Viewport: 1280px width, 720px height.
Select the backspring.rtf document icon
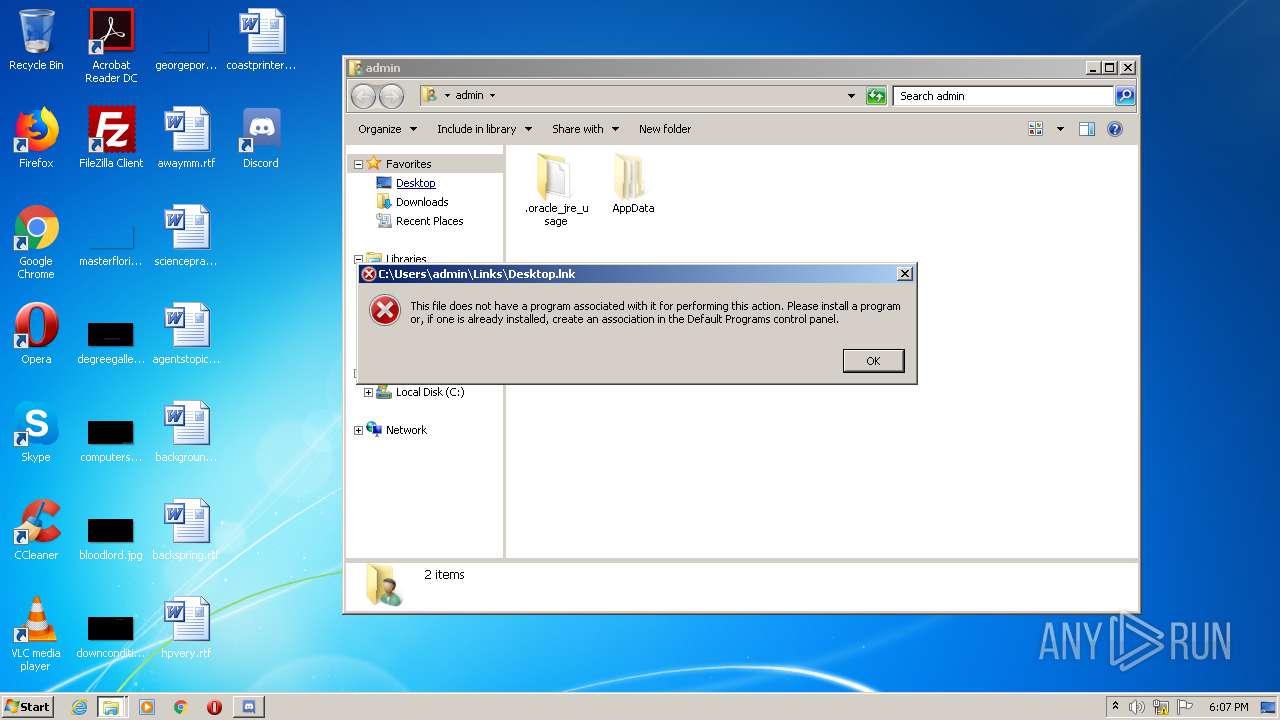click(186, 530)
